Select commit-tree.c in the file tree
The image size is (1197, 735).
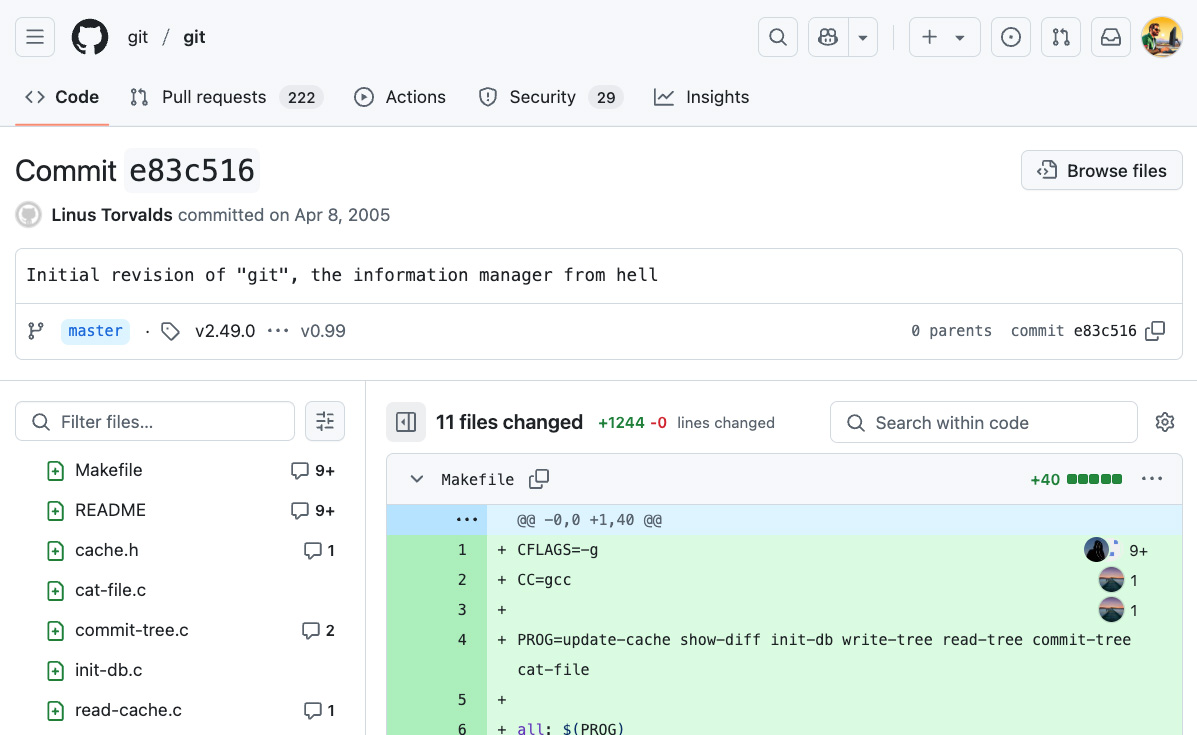coord(131,630)
